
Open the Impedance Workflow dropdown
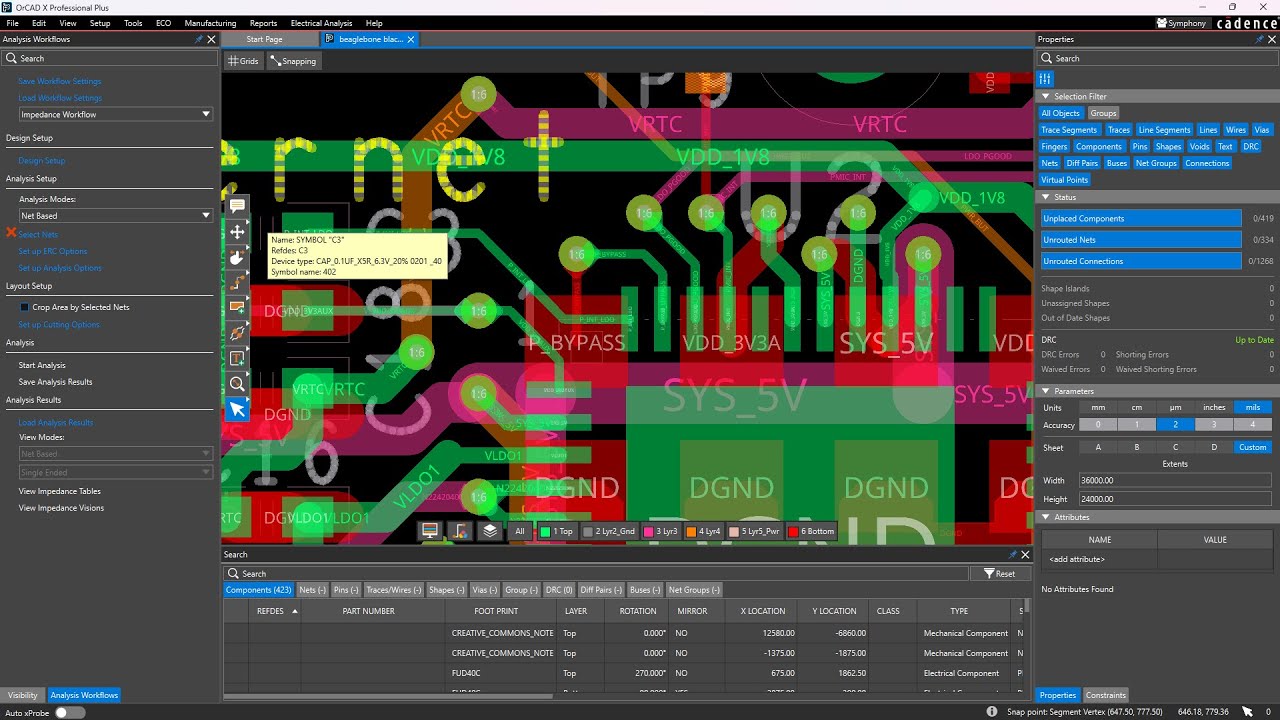tap(115, 114)
